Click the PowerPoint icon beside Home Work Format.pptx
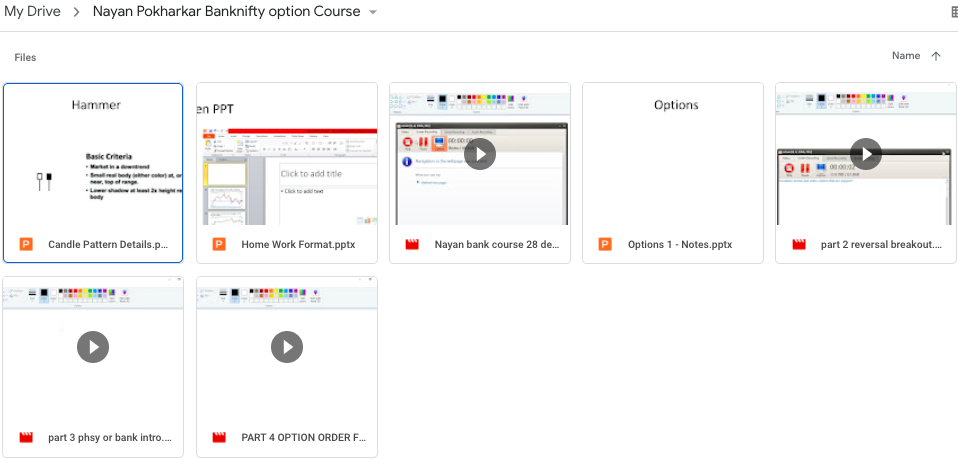Screen dimensions: 958x460 point(219,244)
